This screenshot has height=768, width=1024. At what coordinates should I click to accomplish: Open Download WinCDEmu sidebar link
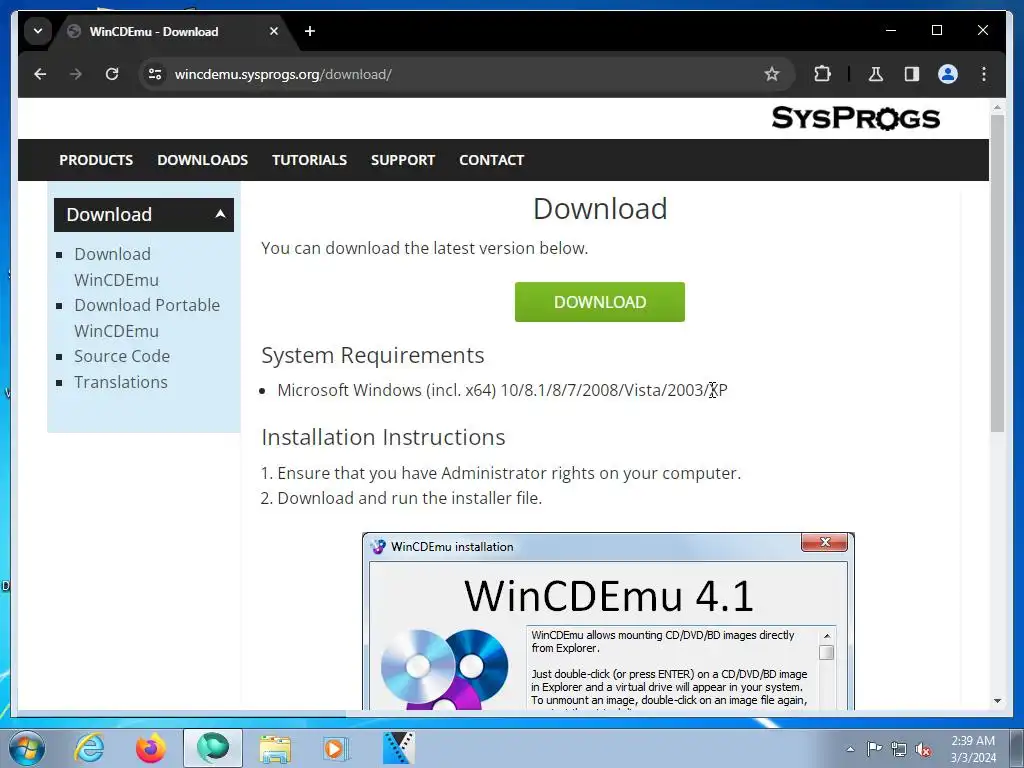pos(116,266)
